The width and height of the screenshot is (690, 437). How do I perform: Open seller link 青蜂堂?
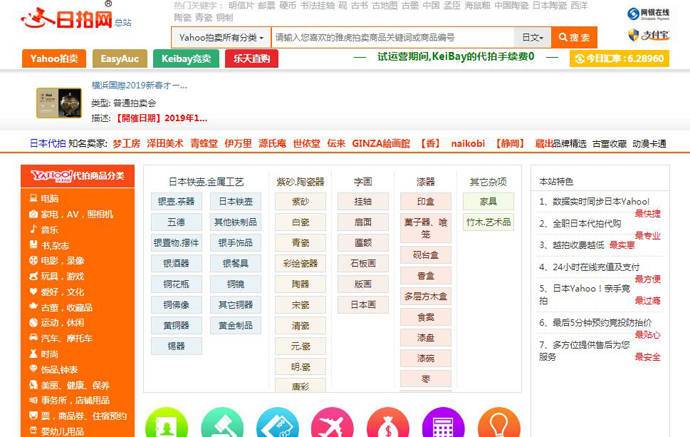(x=204, y=143)
